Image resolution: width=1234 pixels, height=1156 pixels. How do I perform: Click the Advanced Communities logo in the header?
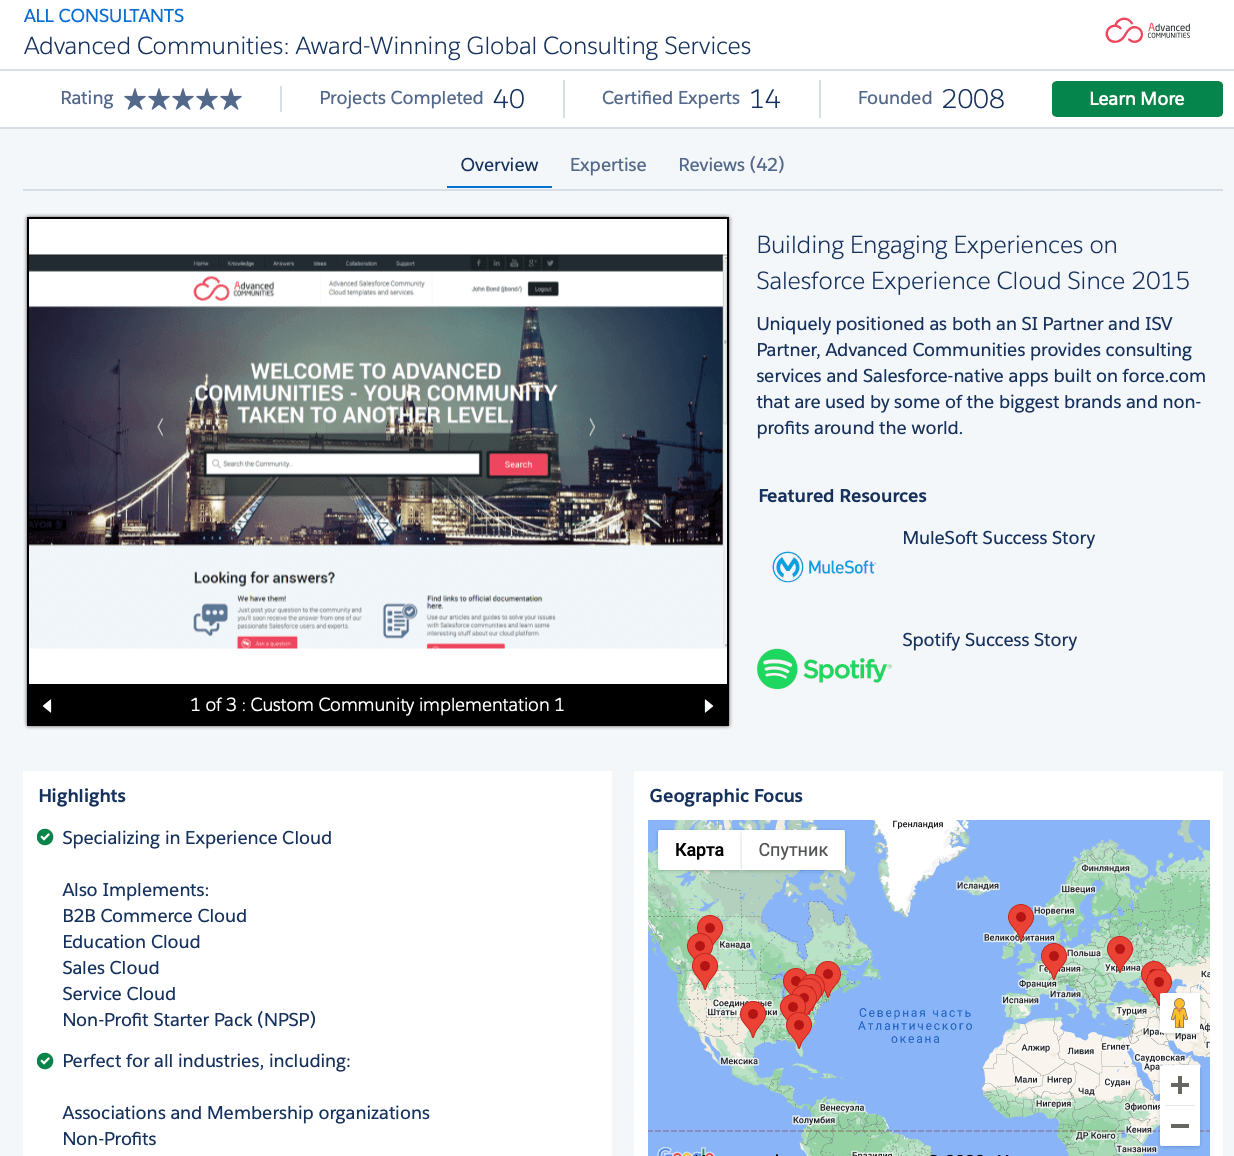[x=1147, y=31]
